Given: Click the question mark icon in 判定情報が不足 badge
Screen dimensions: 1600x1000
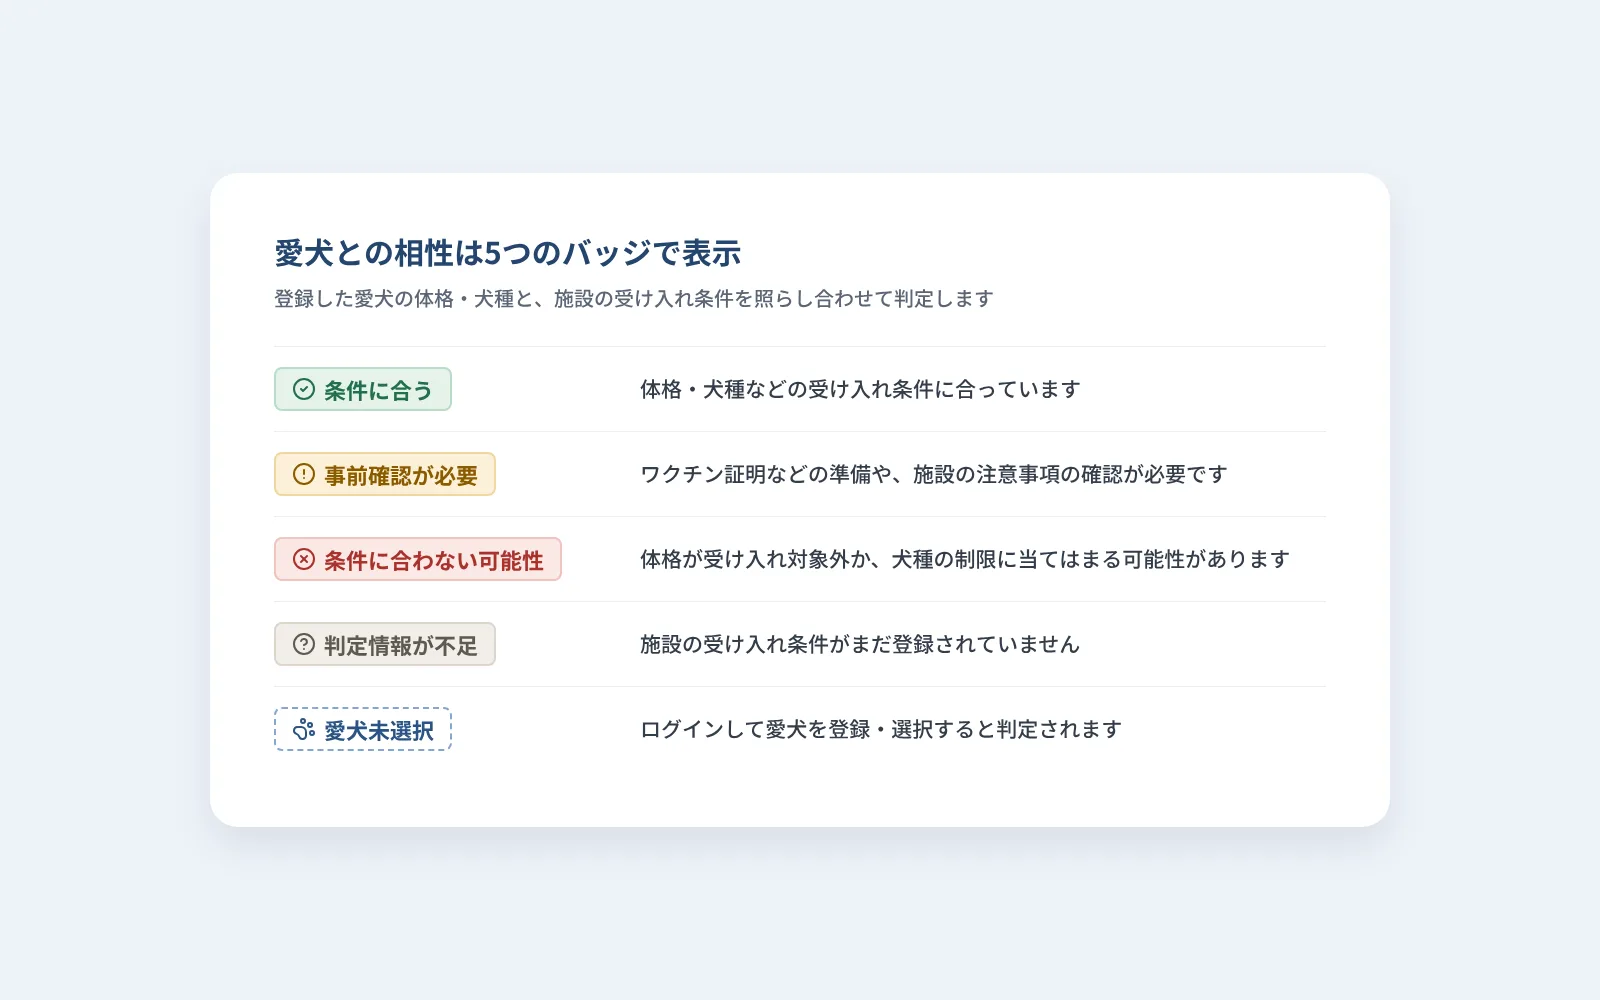Looking at the screenshot, I should tap(304, 644).
